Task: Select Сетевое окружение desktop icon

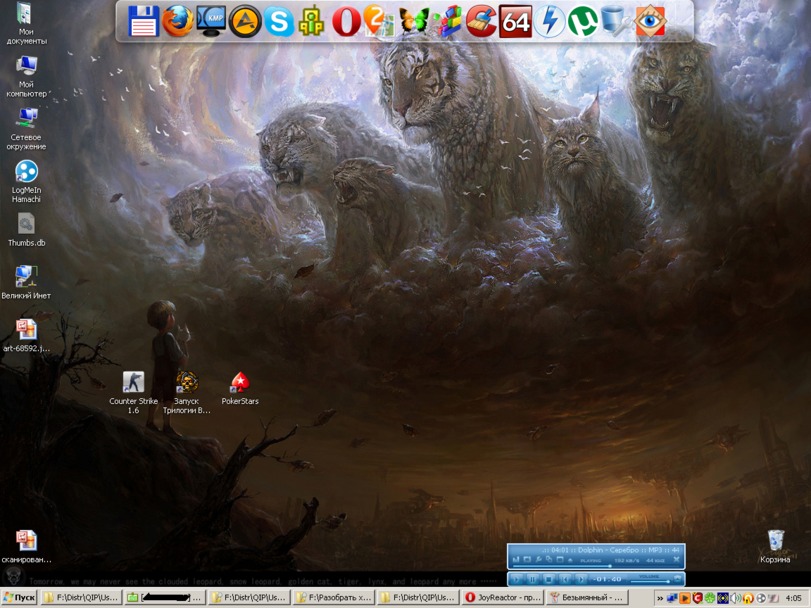Action: point(26,129)
